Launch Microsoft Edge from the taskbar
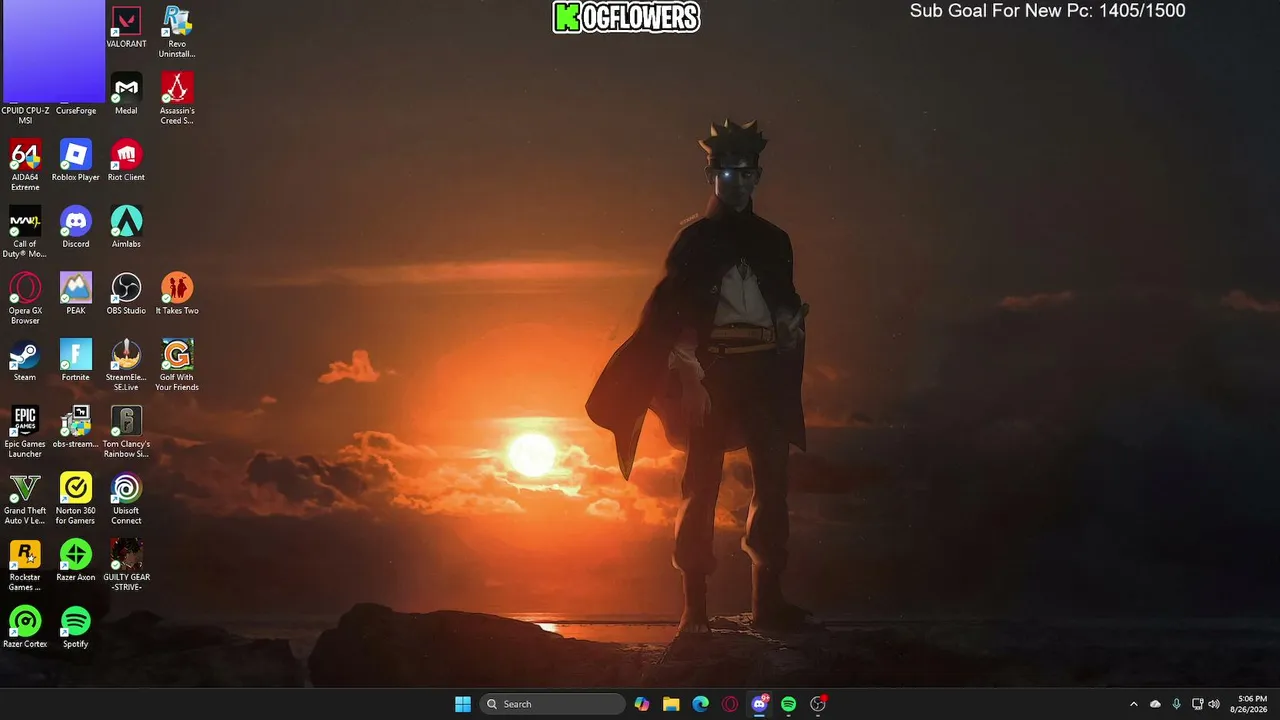Screen dimensions: 1280x720 [701, 704]
